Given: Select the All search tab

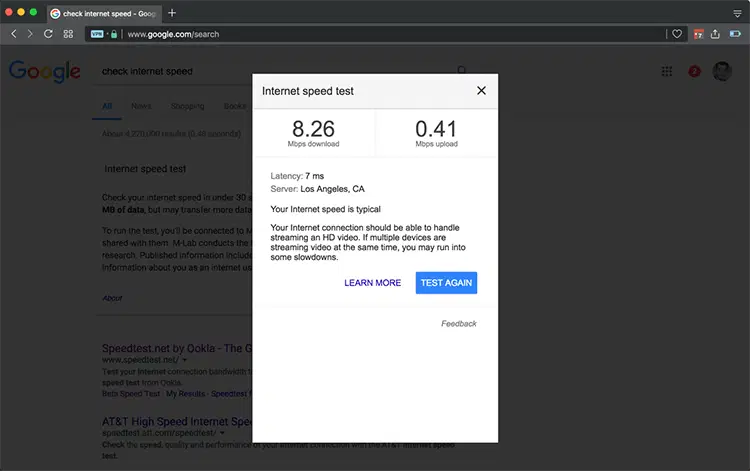Looking at the screenshot, I should click(107, 106).
